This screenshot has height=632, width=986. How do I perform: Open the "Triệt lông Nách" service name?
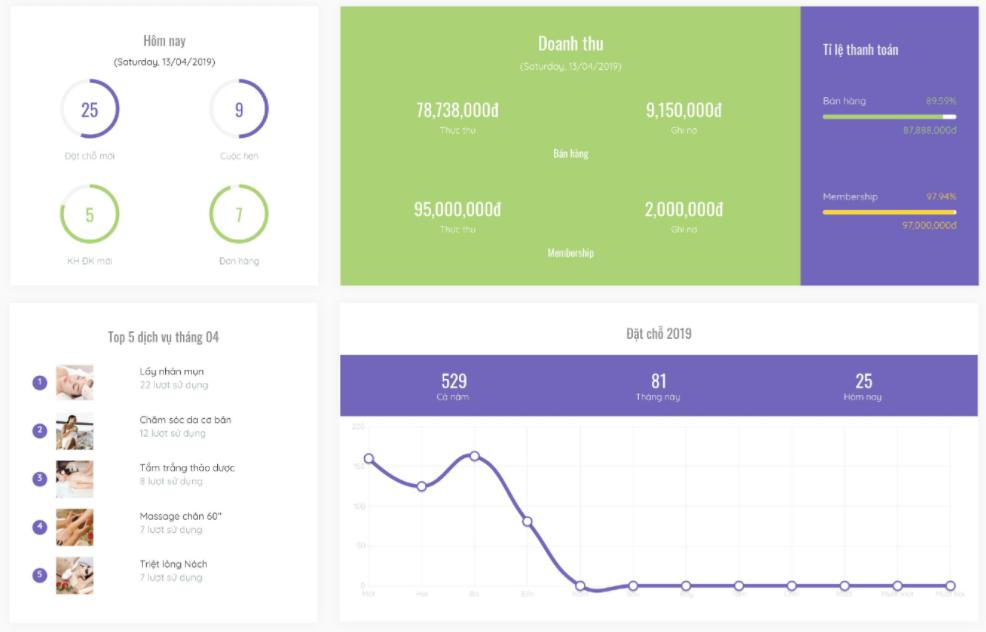point(174,564)
